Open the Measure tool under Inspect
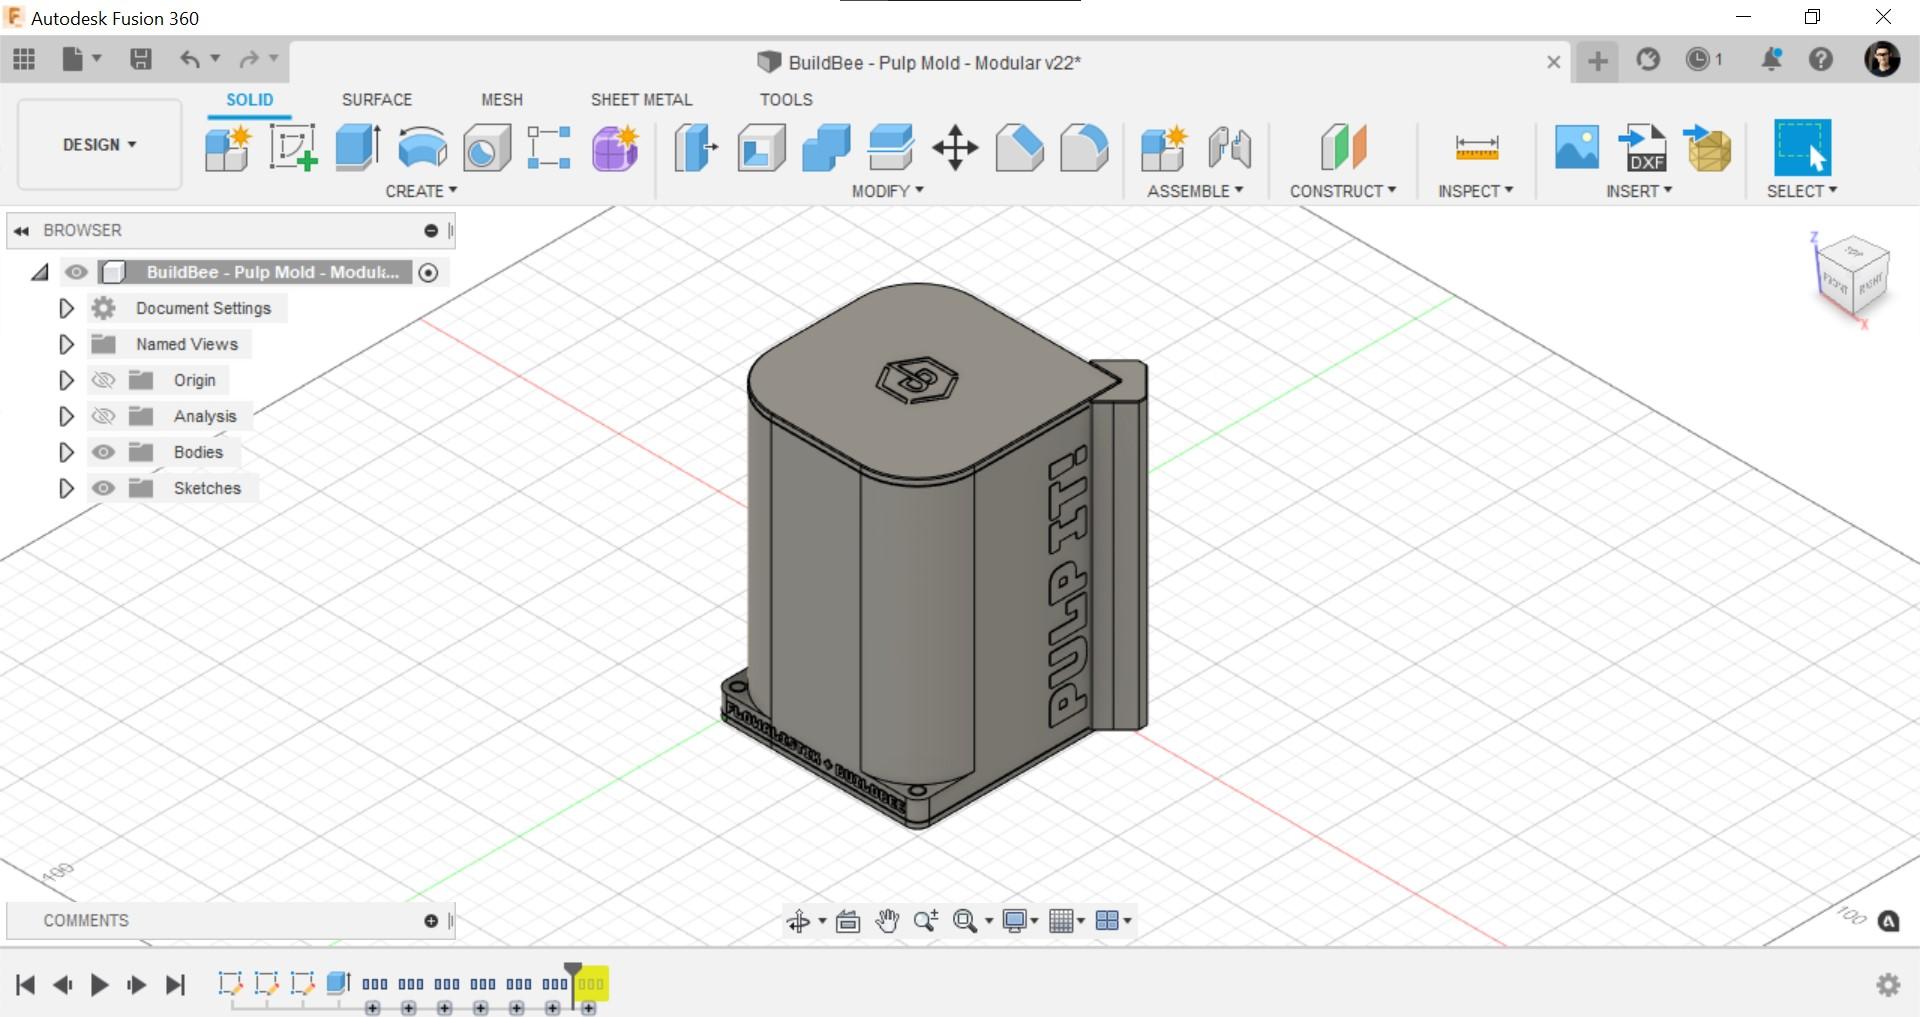1920x1017 pixels. click(1476, 148)
